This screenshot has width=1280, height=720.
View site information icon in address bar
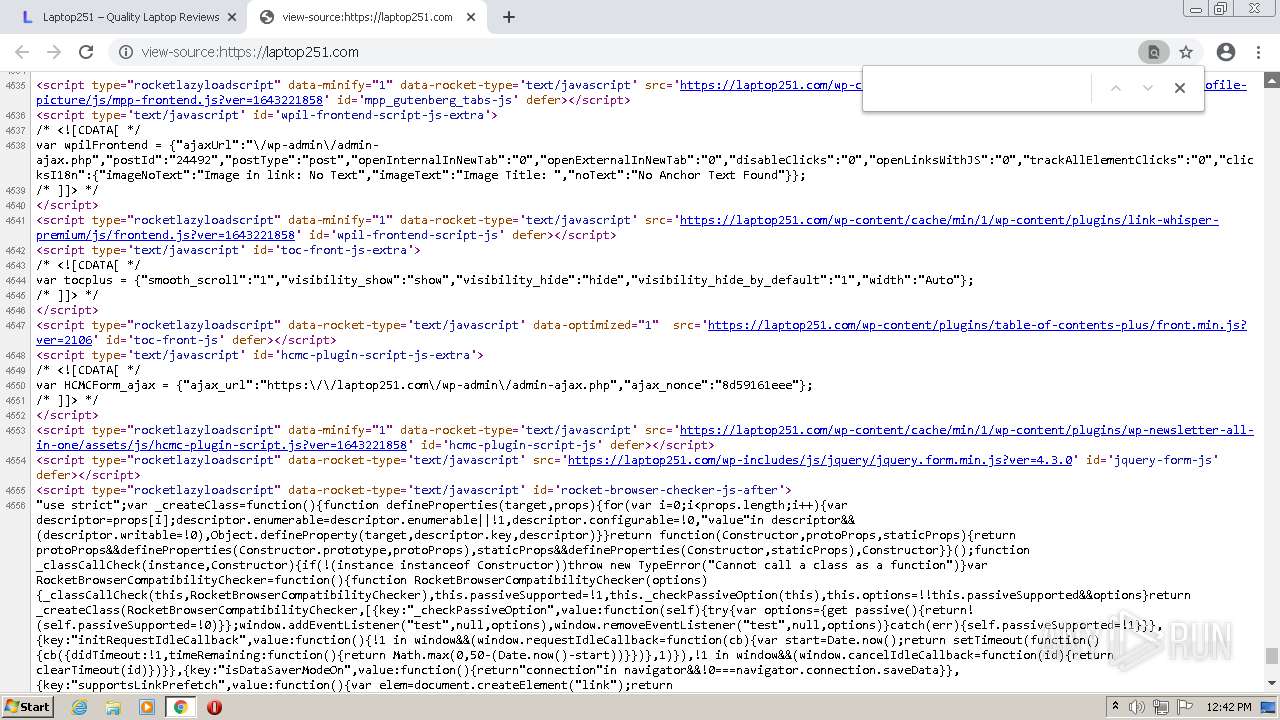126,52
